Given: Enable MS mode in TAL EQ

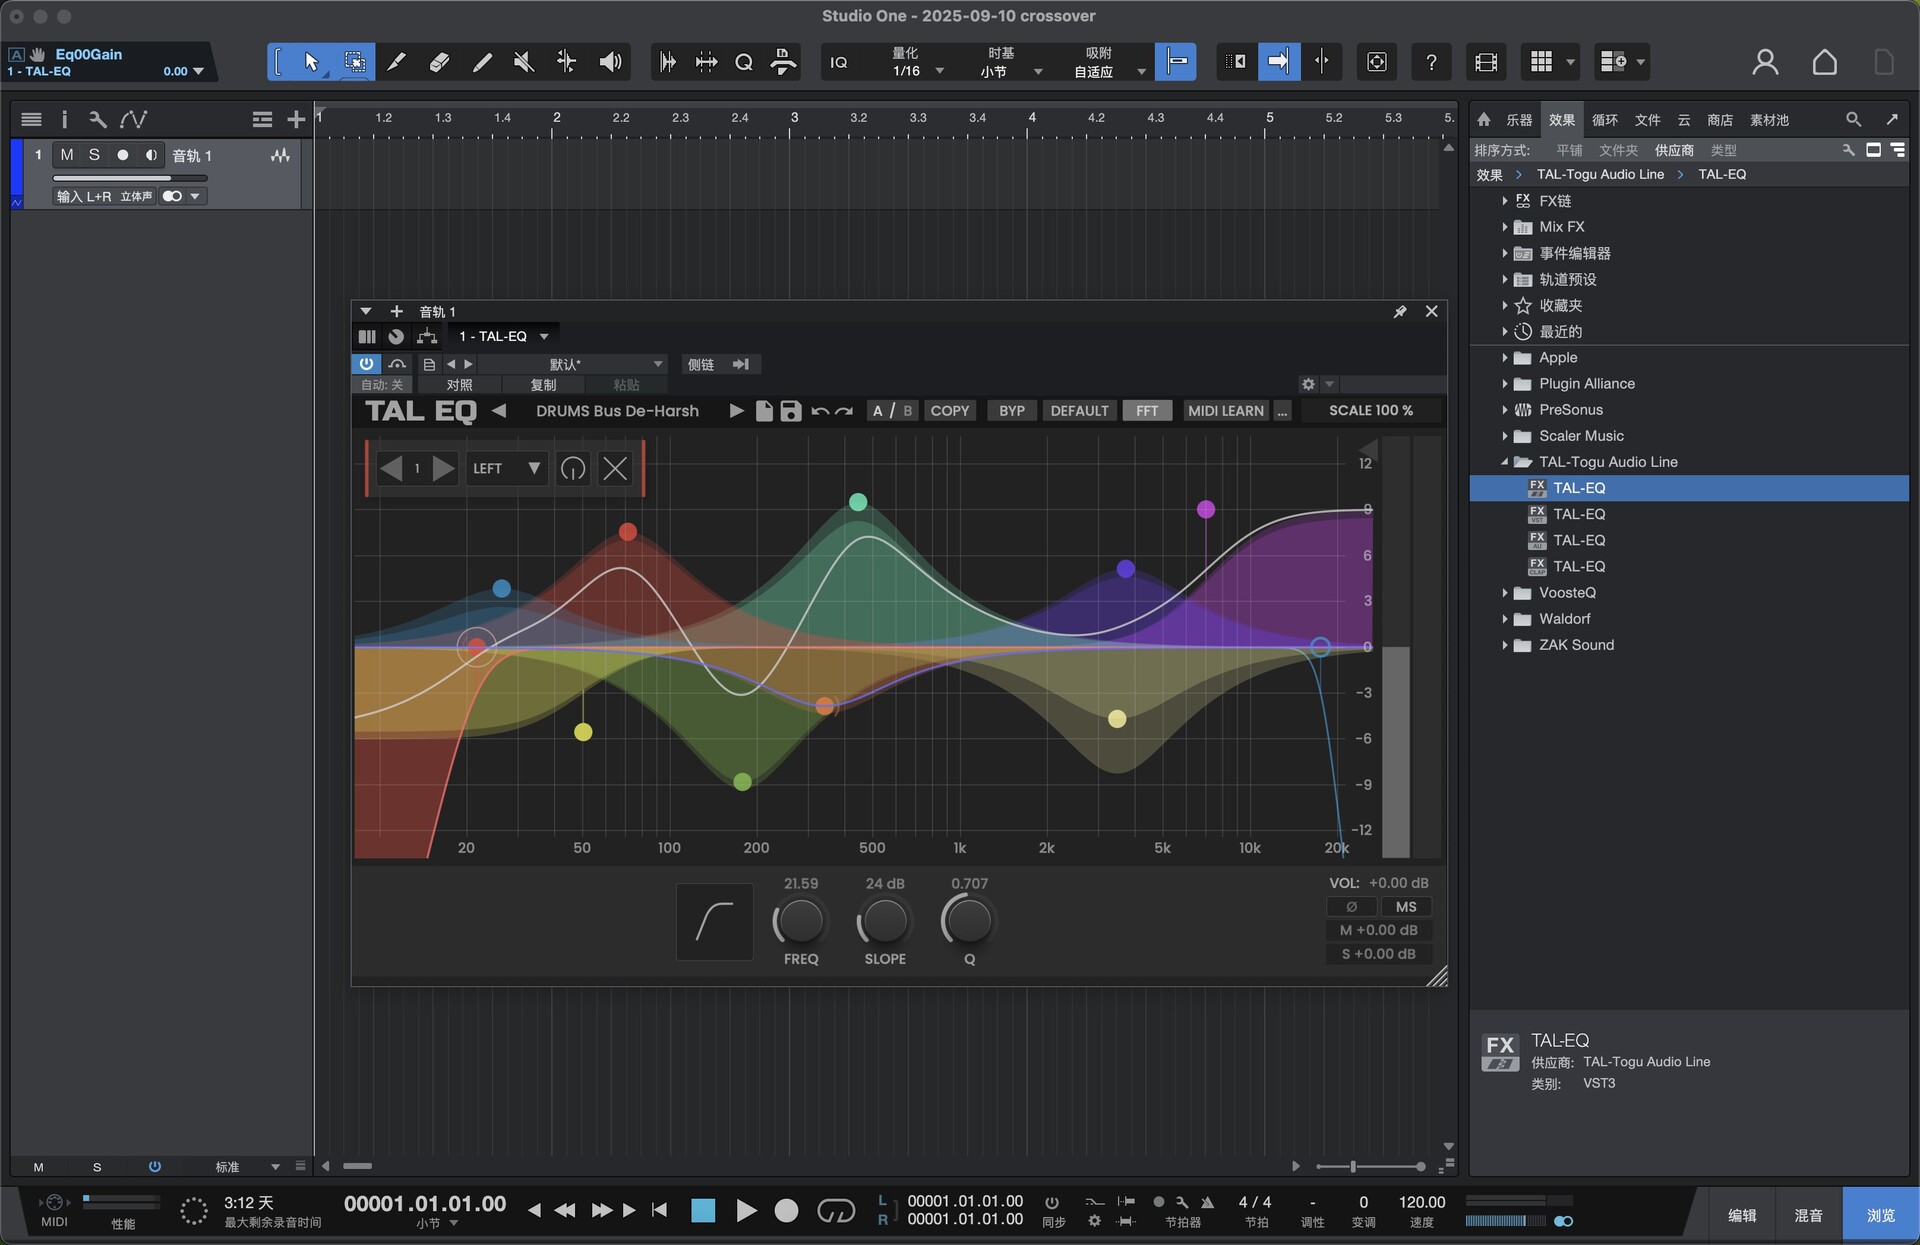Looking at the screenshot, I should click(1405, 907).
